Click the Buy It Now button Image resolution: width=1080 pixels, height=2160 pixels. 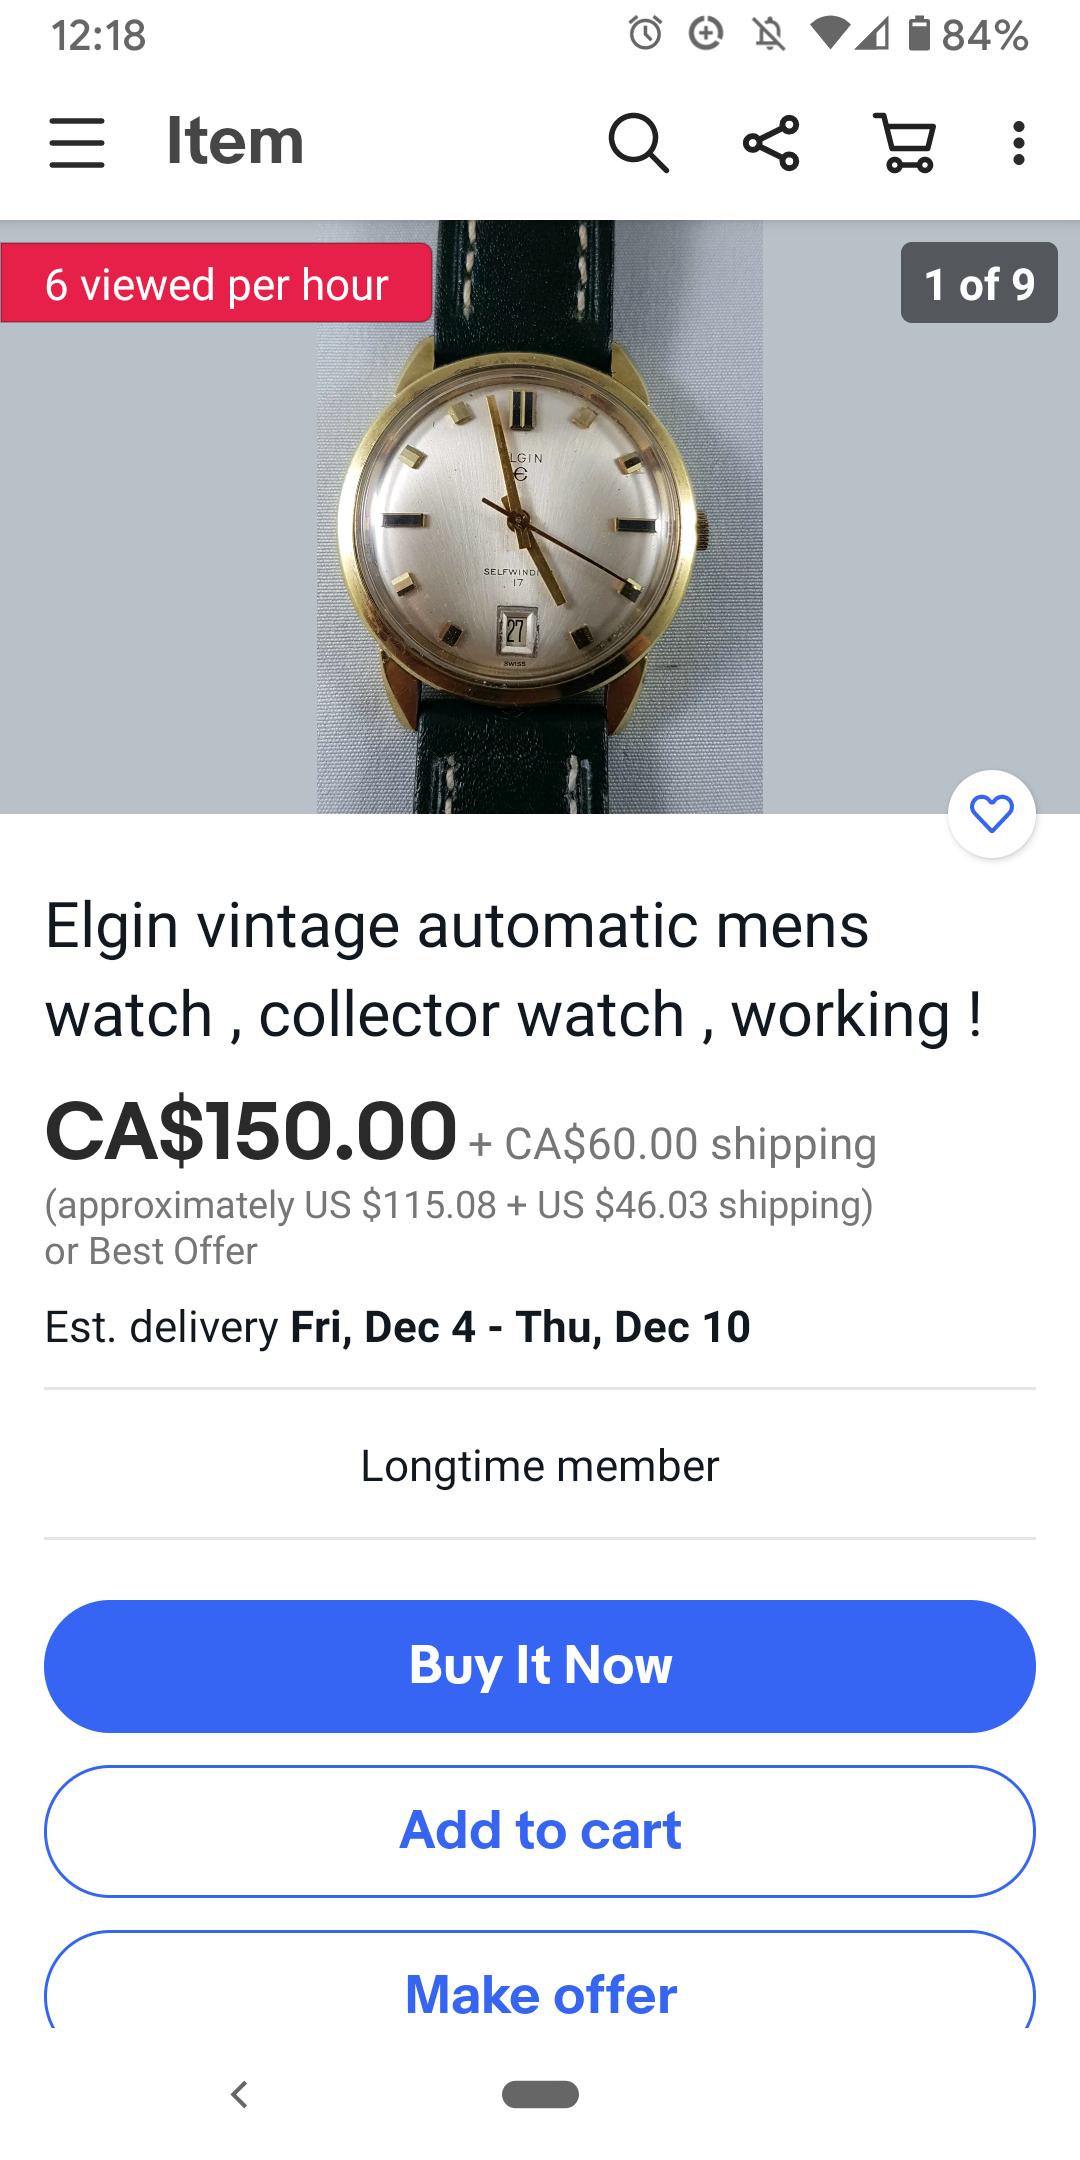coord(540,1666)
